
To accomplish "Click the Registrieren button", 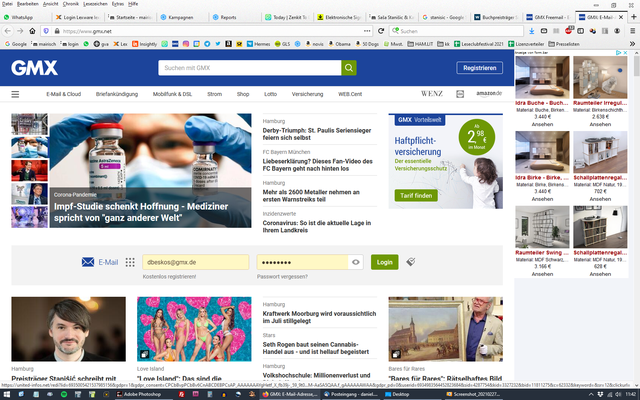I will tap(480, 68).
